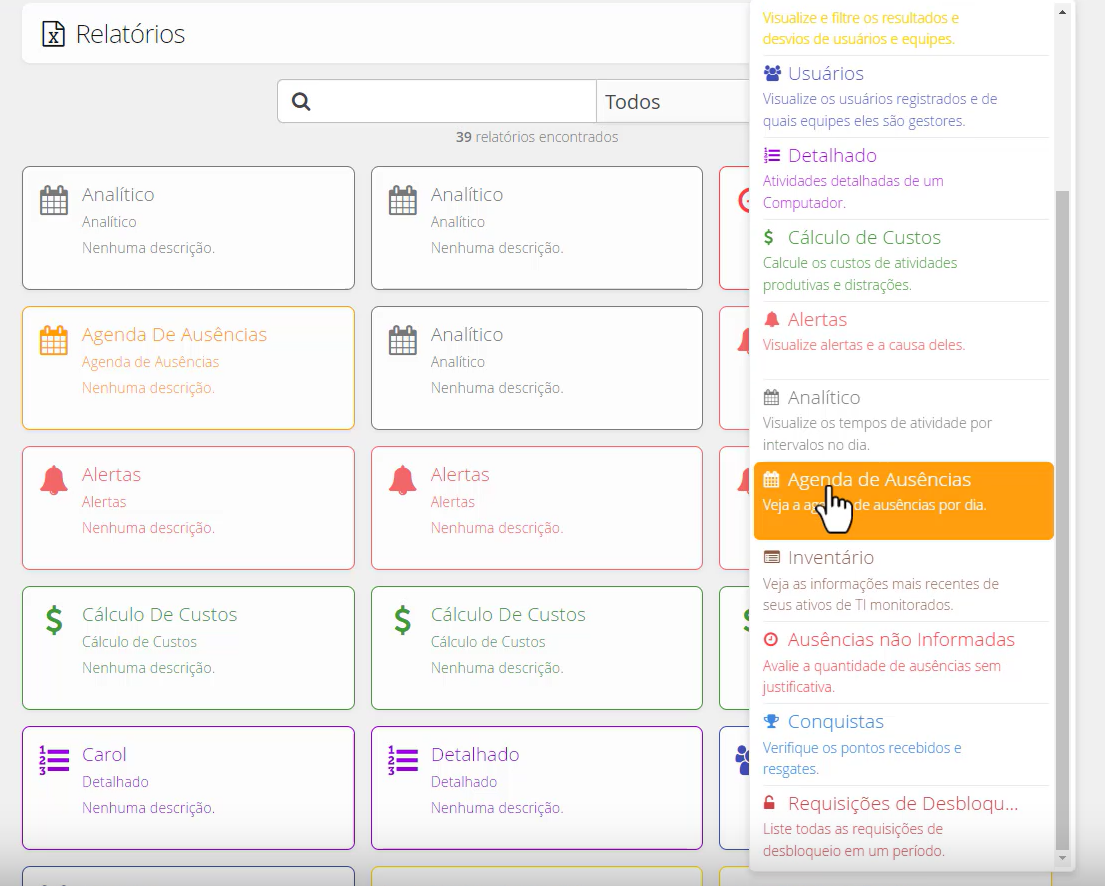Click the bell icon beside Alertas in dropdown
The height and width of the screenshot is (886, 1105).
772,319
